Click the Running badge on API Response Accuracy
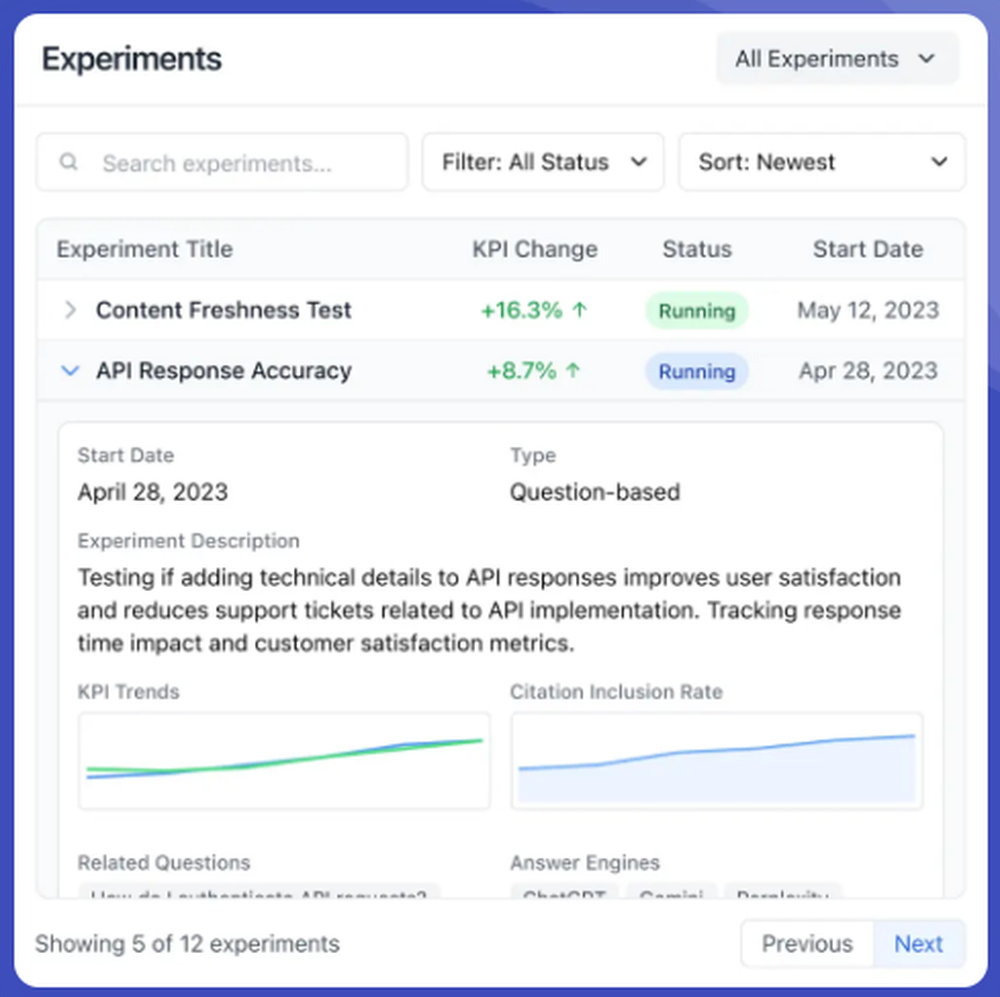The width and height of the screenshot is (1000, 997). coord(697,370)
